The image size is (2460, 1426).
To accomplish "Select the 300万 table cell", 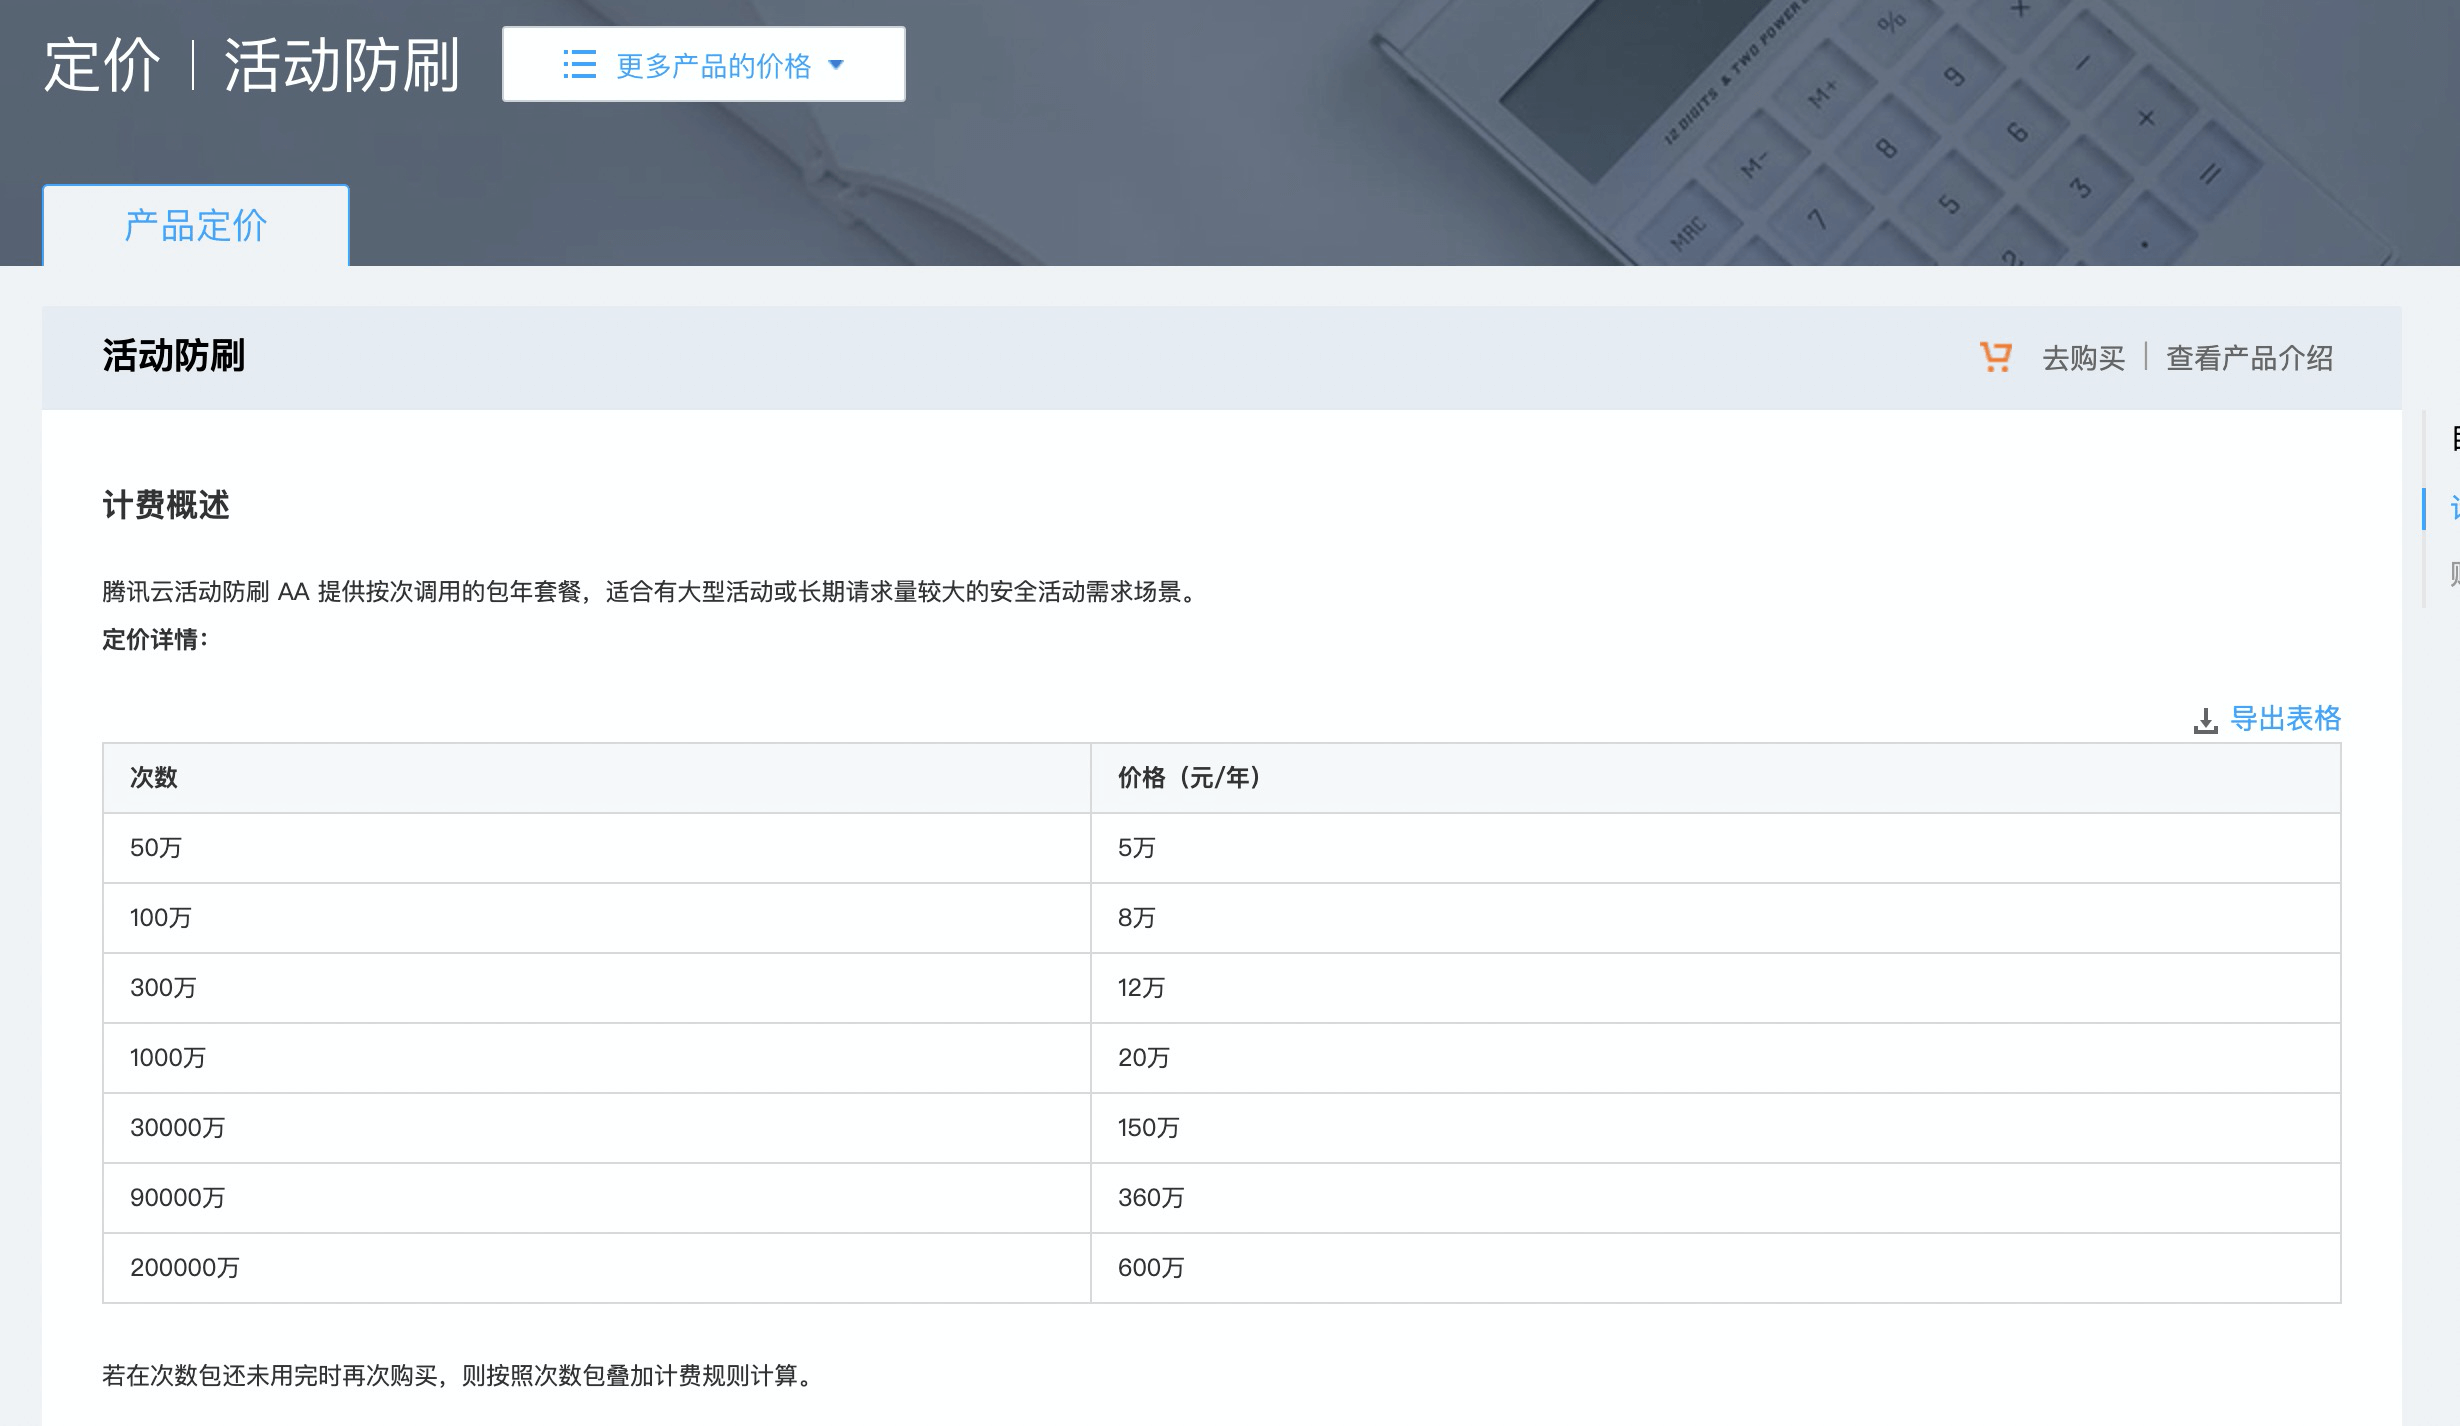I will coord(596,988).
